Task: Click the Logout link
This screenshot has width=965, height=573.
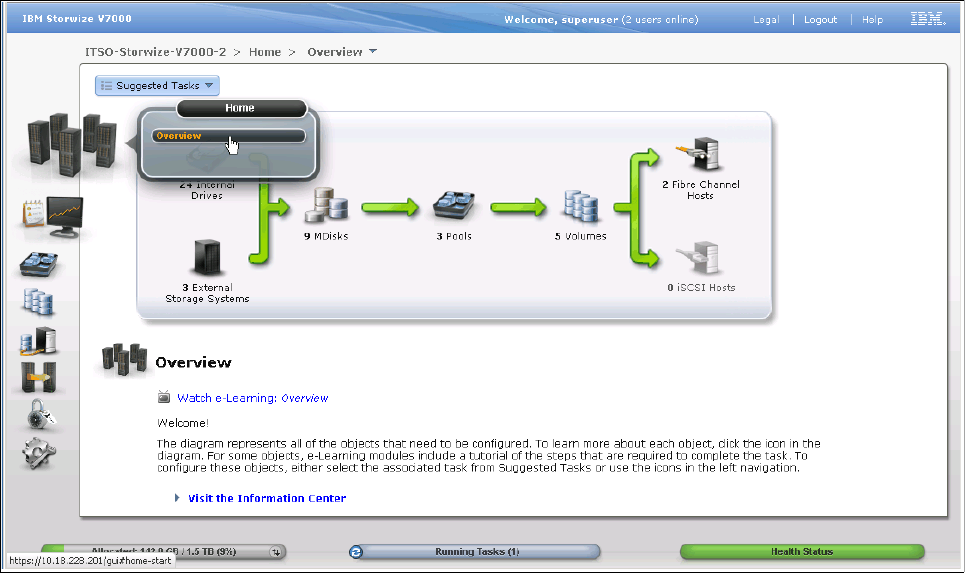Action: [820, 20]
